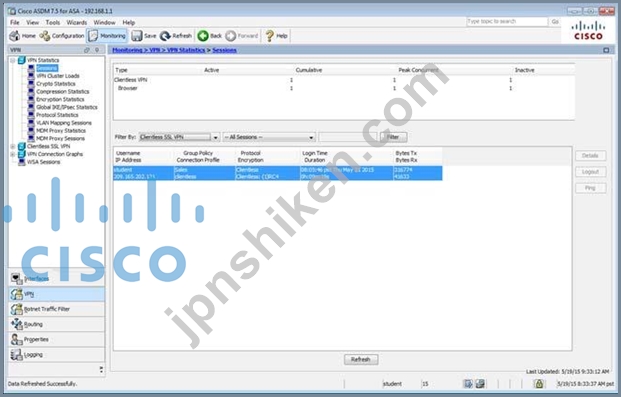Open the Configuration toolbar button
This screenshot has height=397, width=621.
61,36
